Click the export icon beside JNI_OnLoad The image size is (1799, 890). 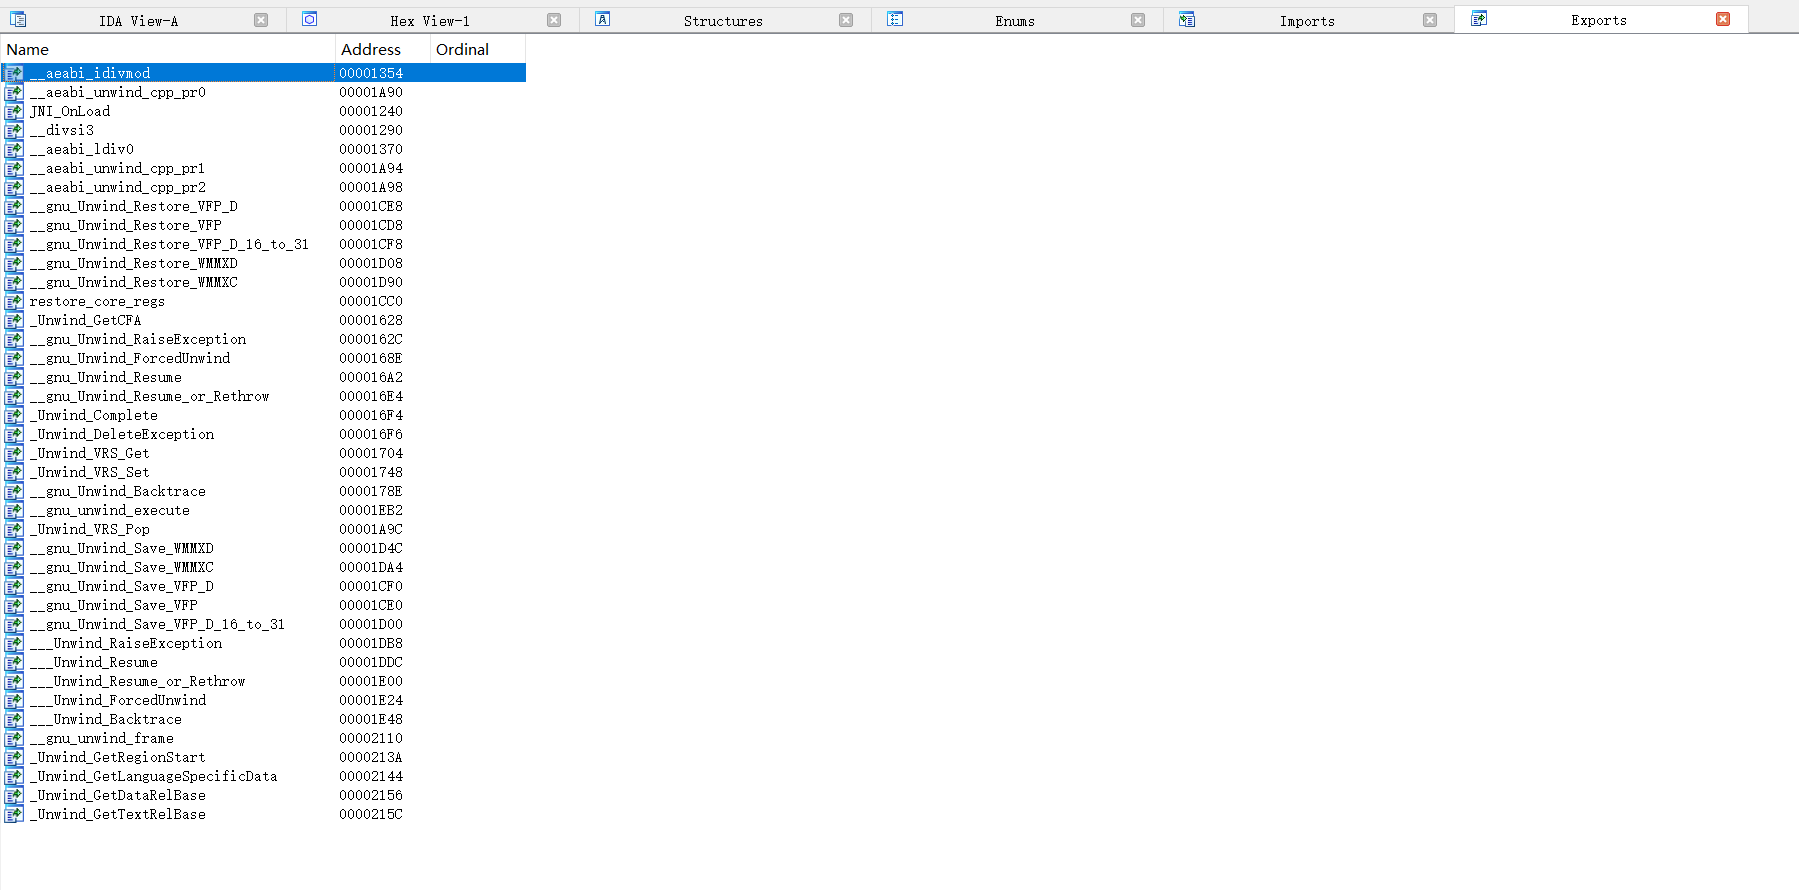[x=14, y=112]
